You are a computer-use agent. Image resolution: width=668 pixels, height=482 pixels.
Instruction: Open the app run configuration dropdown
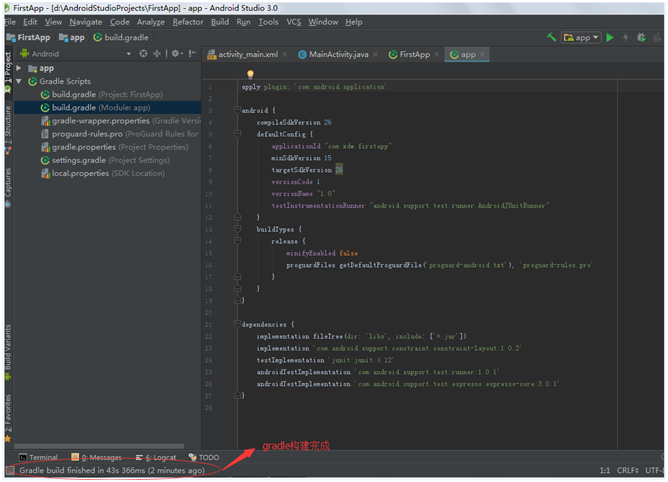point(582,37)
